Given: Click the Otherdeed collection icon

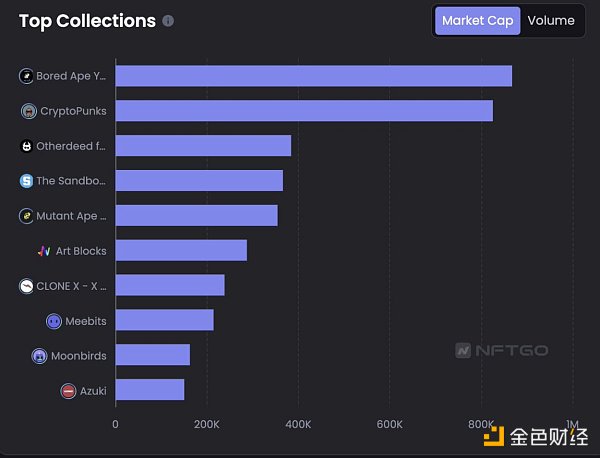Looking at the screenshot, I should (26, 146).
